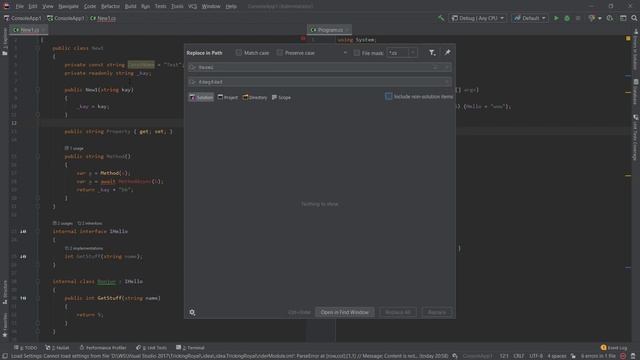
Task: Open search history dropdown in find field
Action: (x=193, y=67)
